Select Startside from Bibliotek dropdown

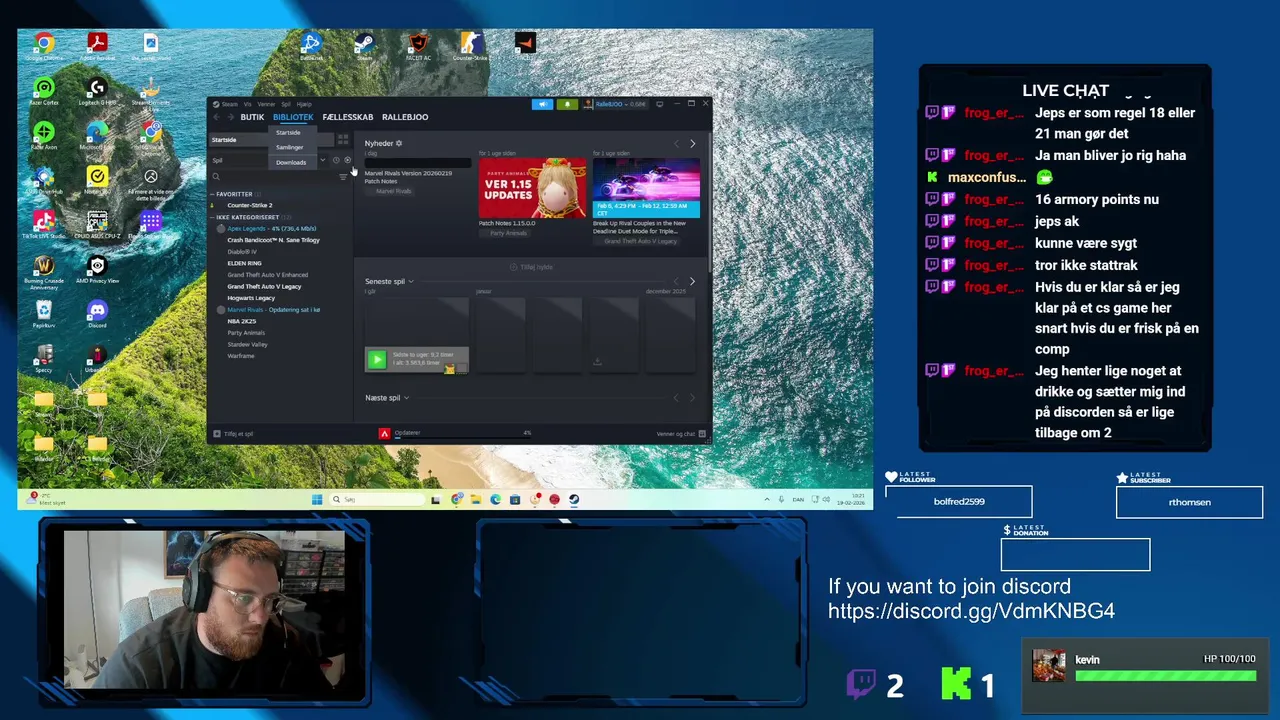pyautogui.click(x=288, y=132)
